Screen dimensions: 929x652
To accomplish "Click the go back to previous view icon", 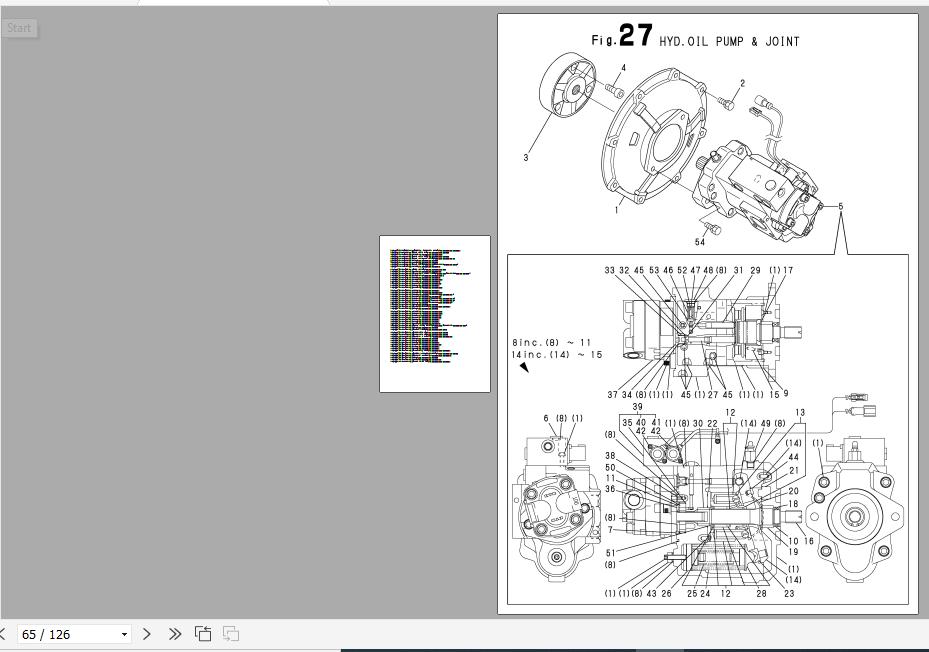I will (203, 634).
